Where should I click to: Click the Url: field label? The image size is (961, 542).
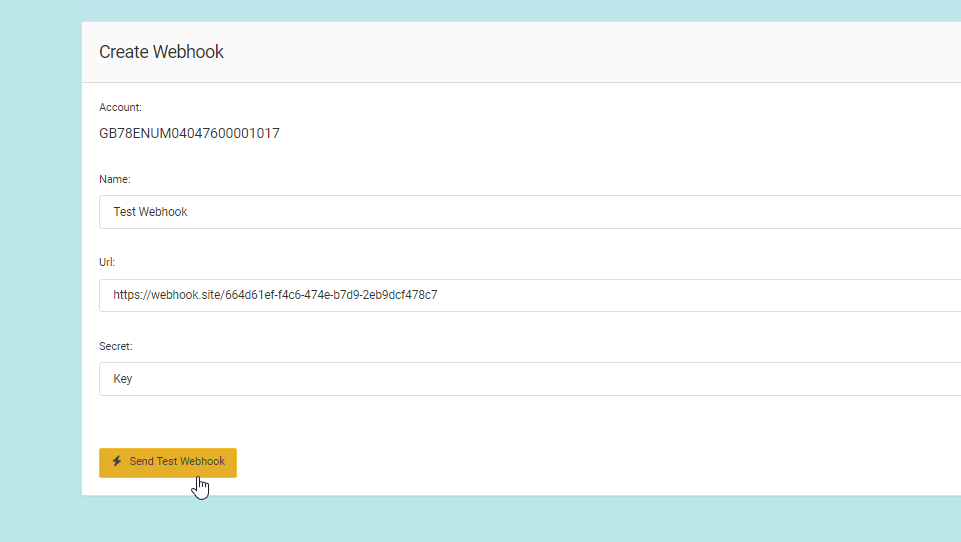pos(107,262)
